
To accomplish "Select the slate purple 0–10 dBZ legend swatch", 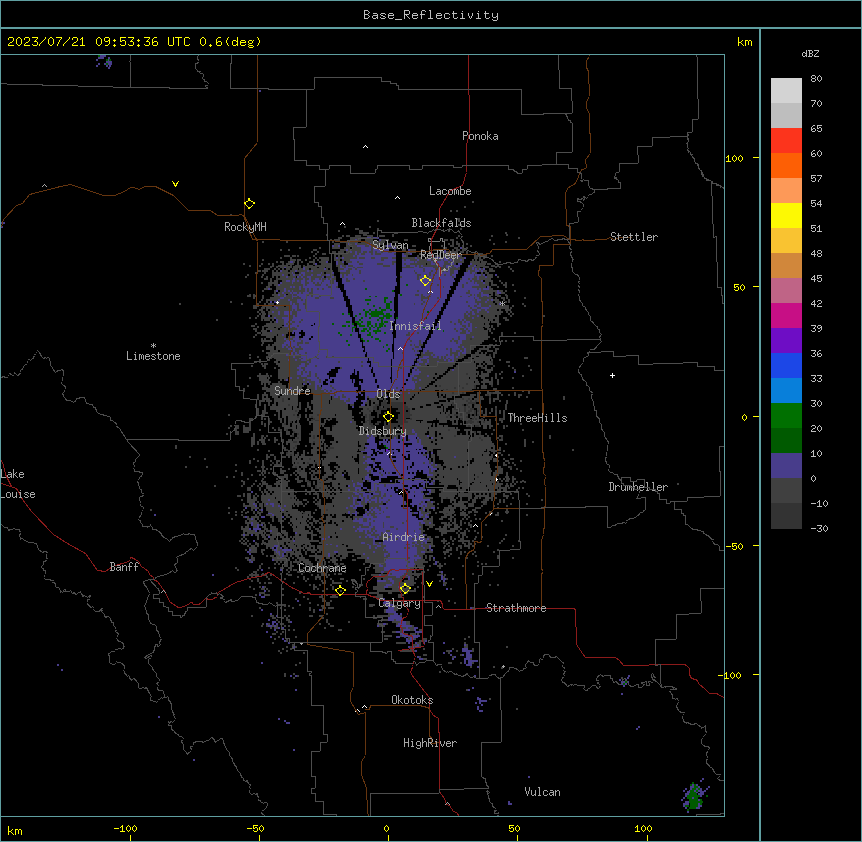I will tap(786, 466).
